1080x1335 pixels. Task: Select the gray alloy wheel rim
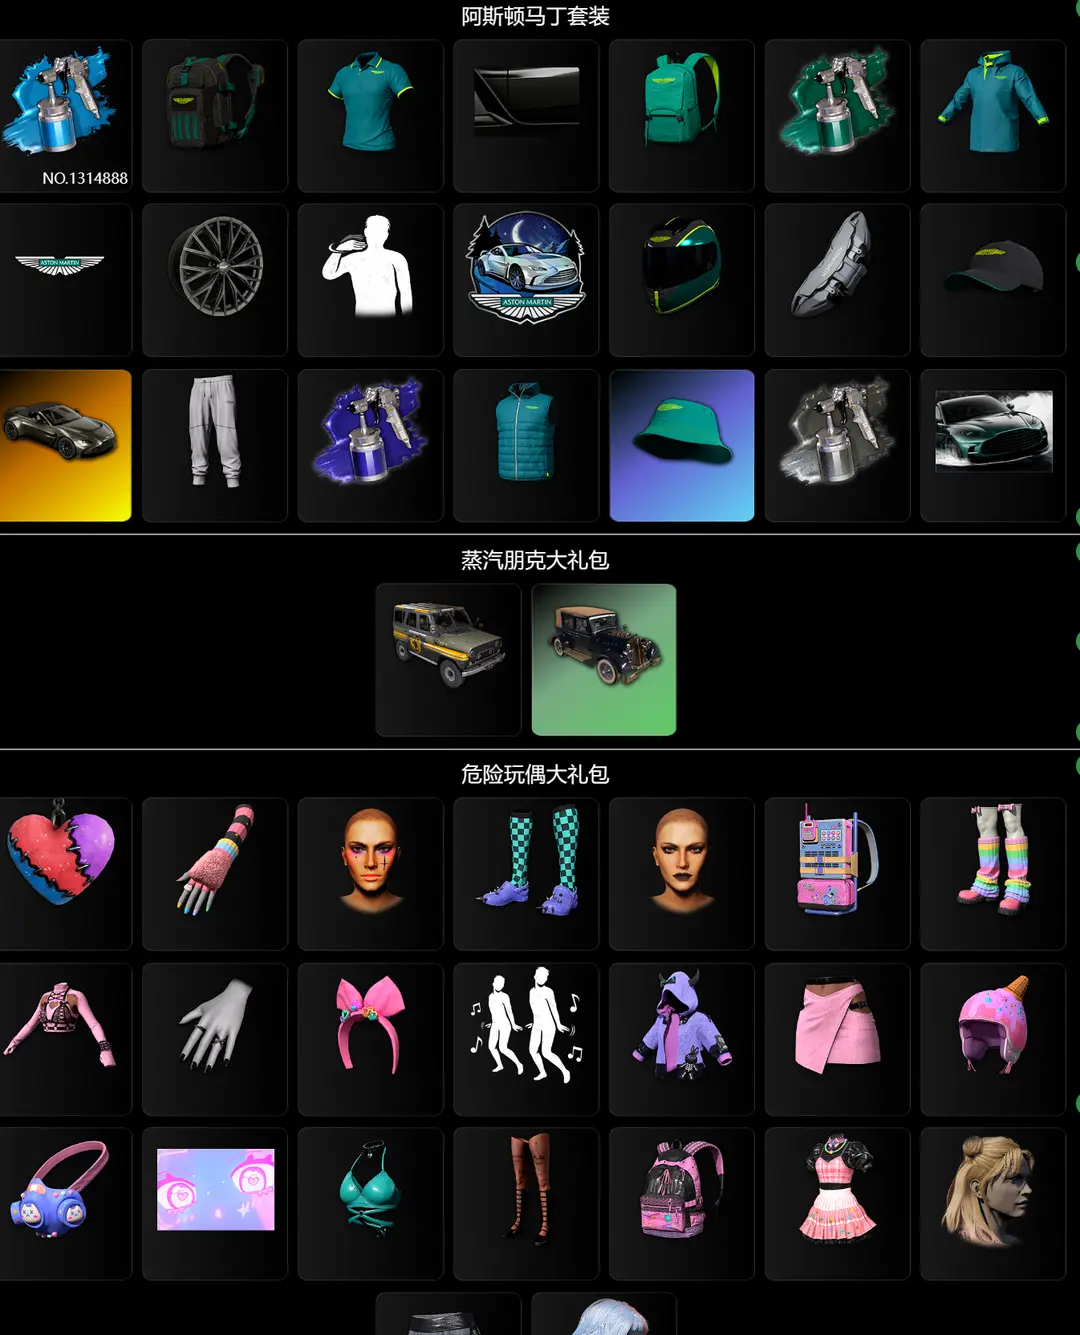coord(215,279)
